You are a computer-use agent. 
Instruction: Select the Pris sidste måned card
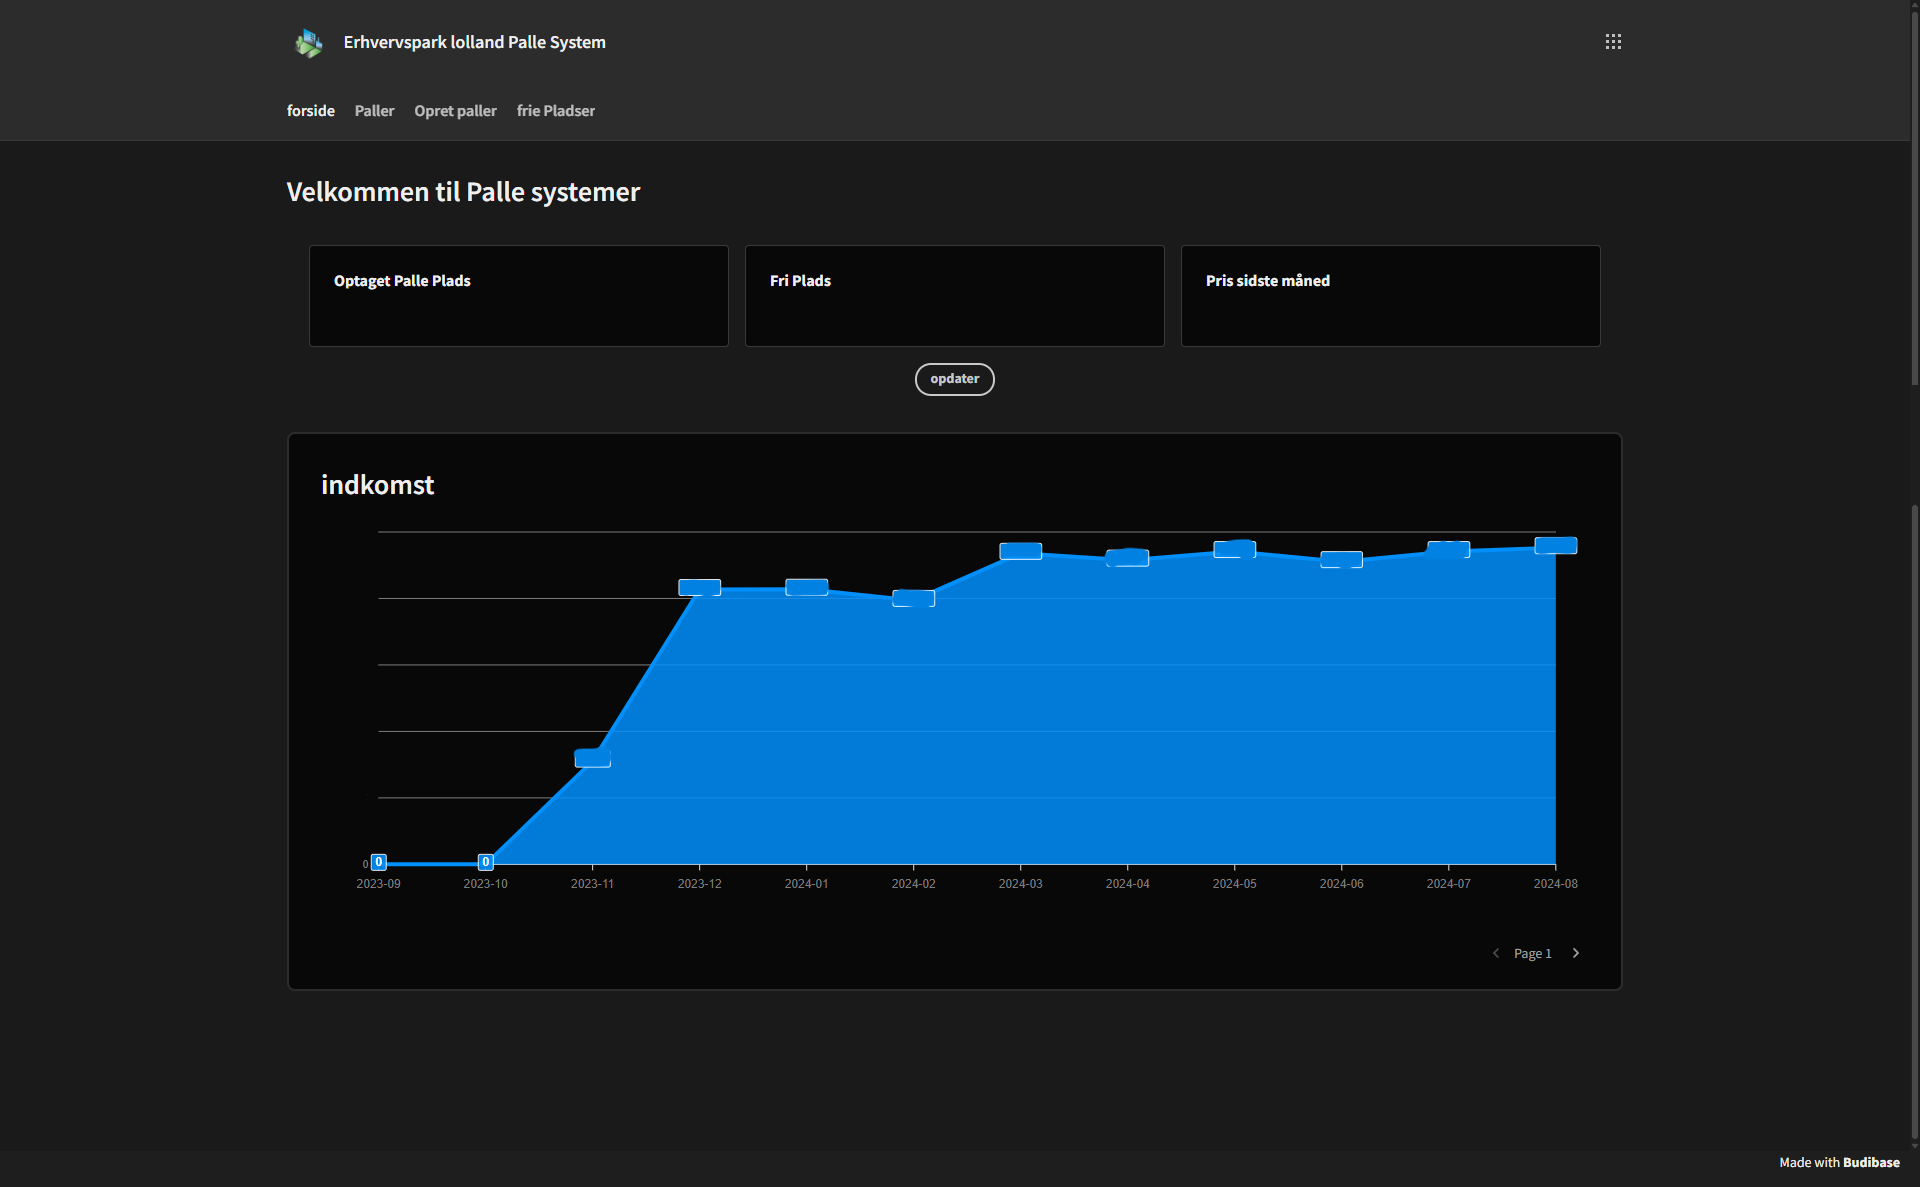click(1390, 296)
